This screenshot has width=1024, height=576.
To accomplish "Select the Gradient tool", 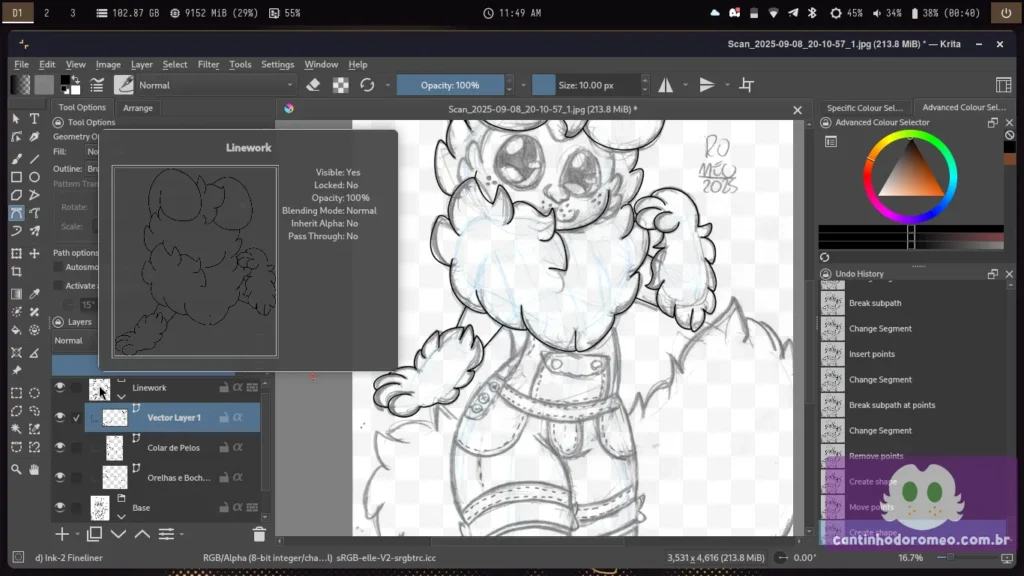I will point(16,294).
